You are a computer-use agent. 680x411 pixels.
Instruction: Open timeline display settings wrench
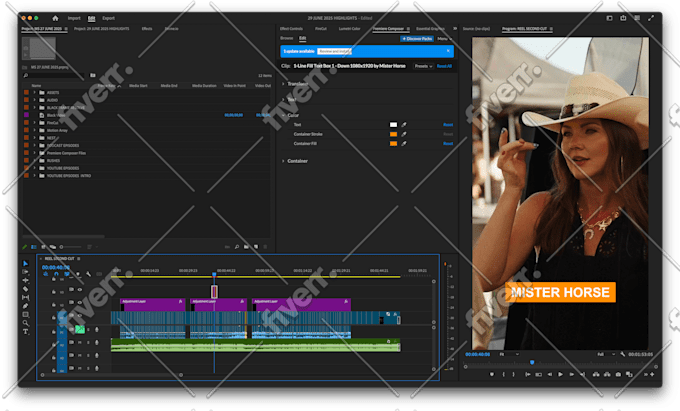coord(88,274)
